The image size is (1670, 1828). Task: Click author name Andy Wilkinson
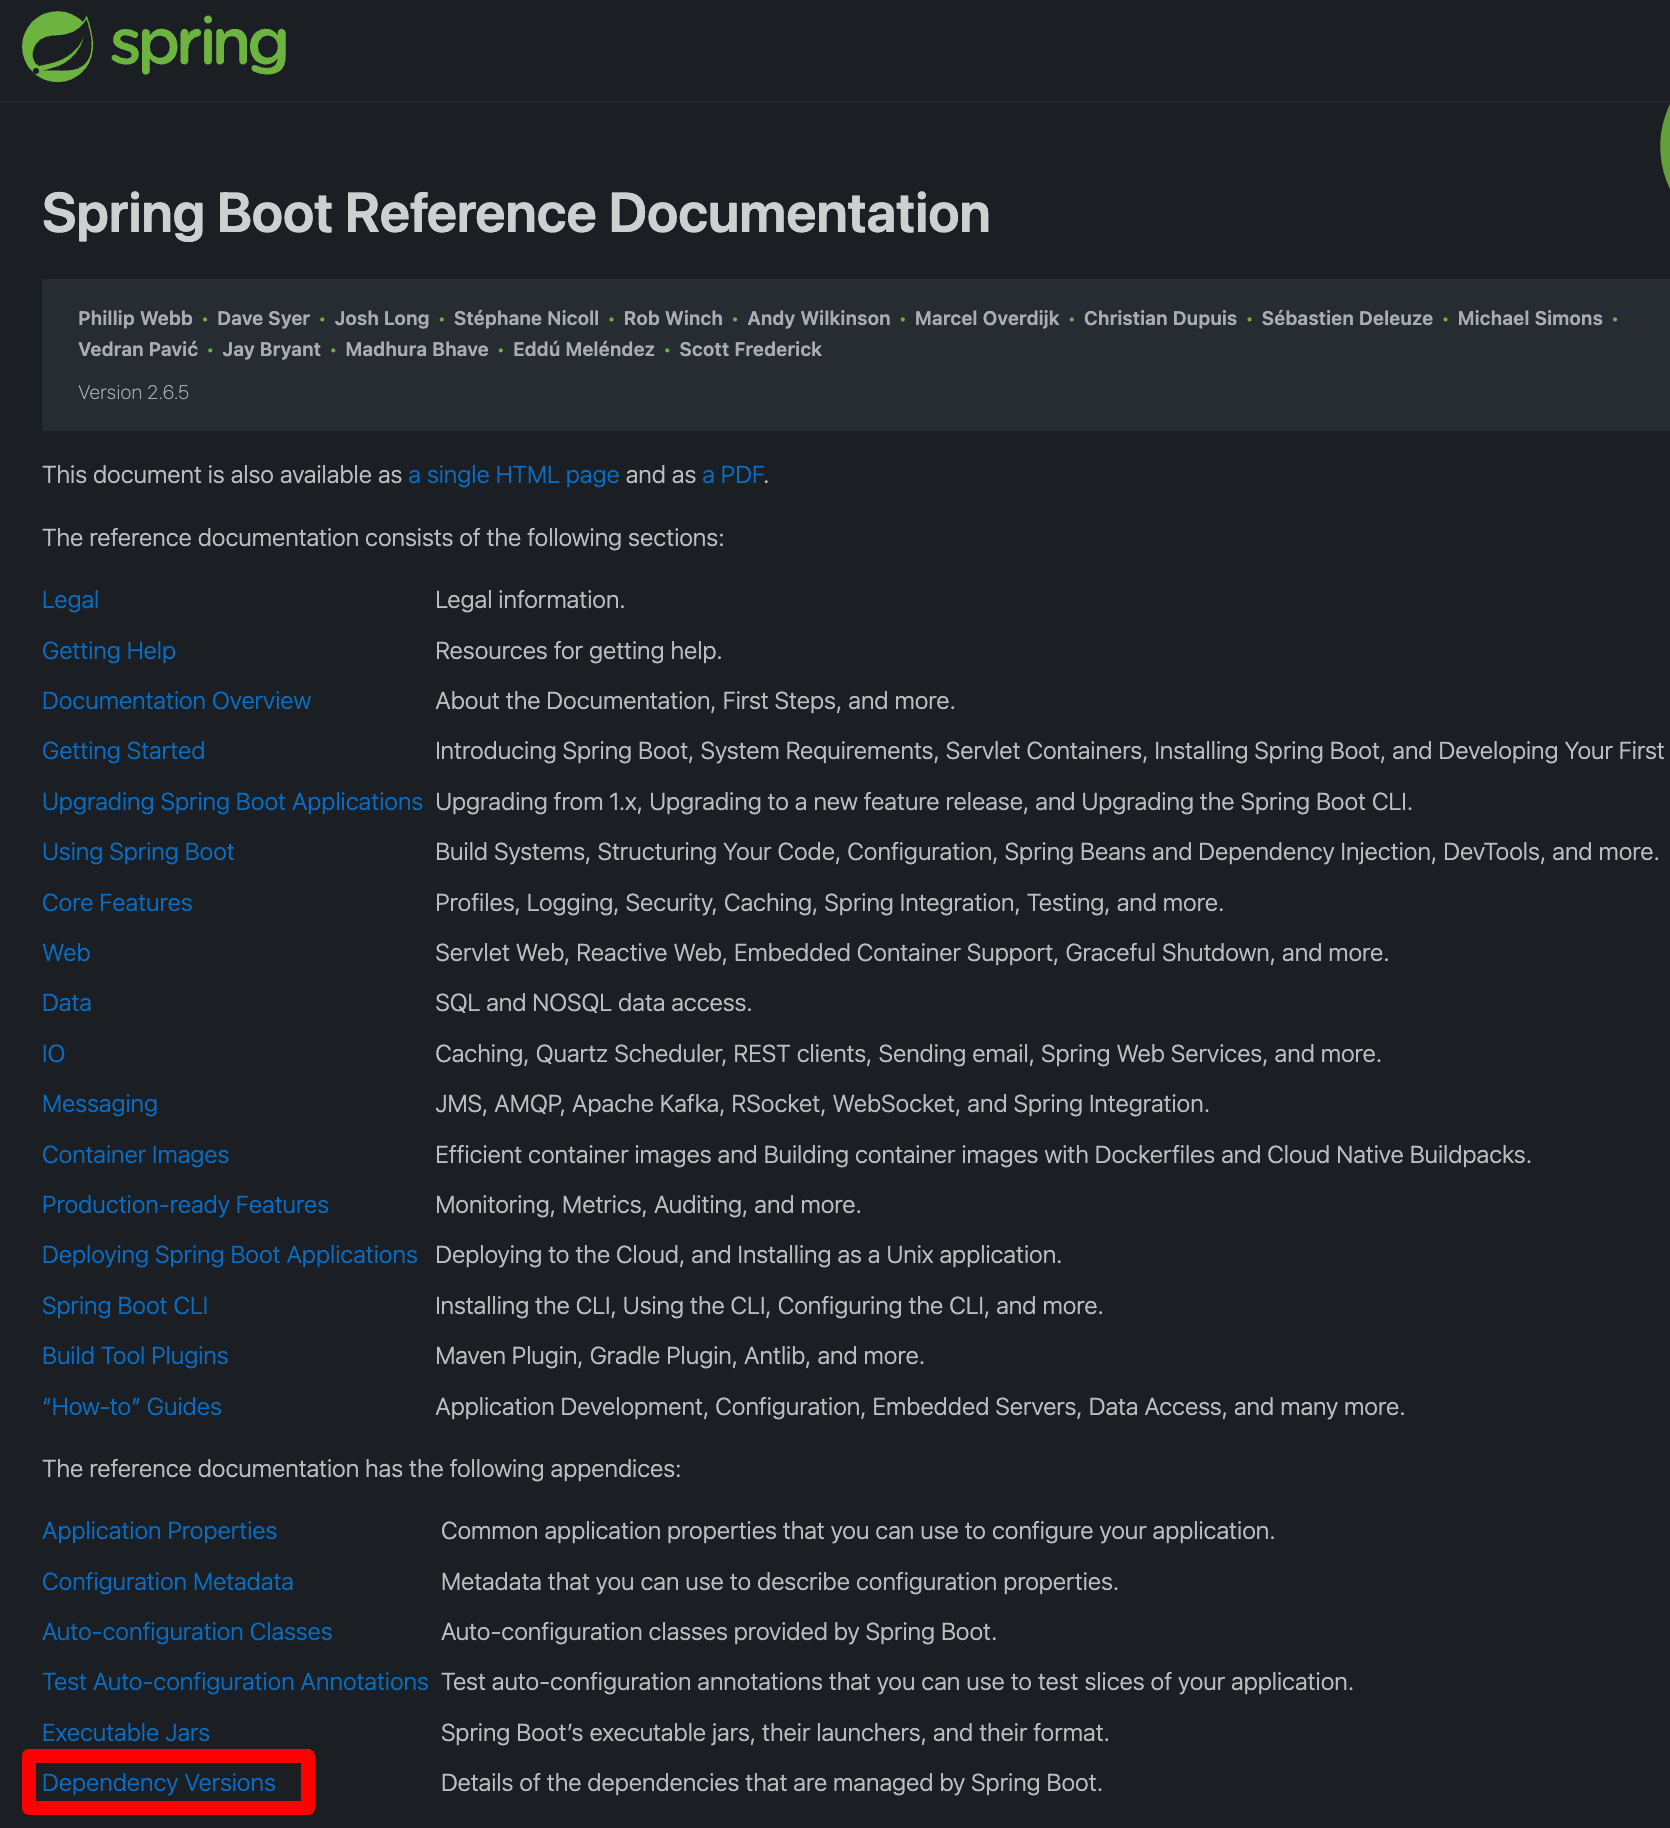click(819, 318)
